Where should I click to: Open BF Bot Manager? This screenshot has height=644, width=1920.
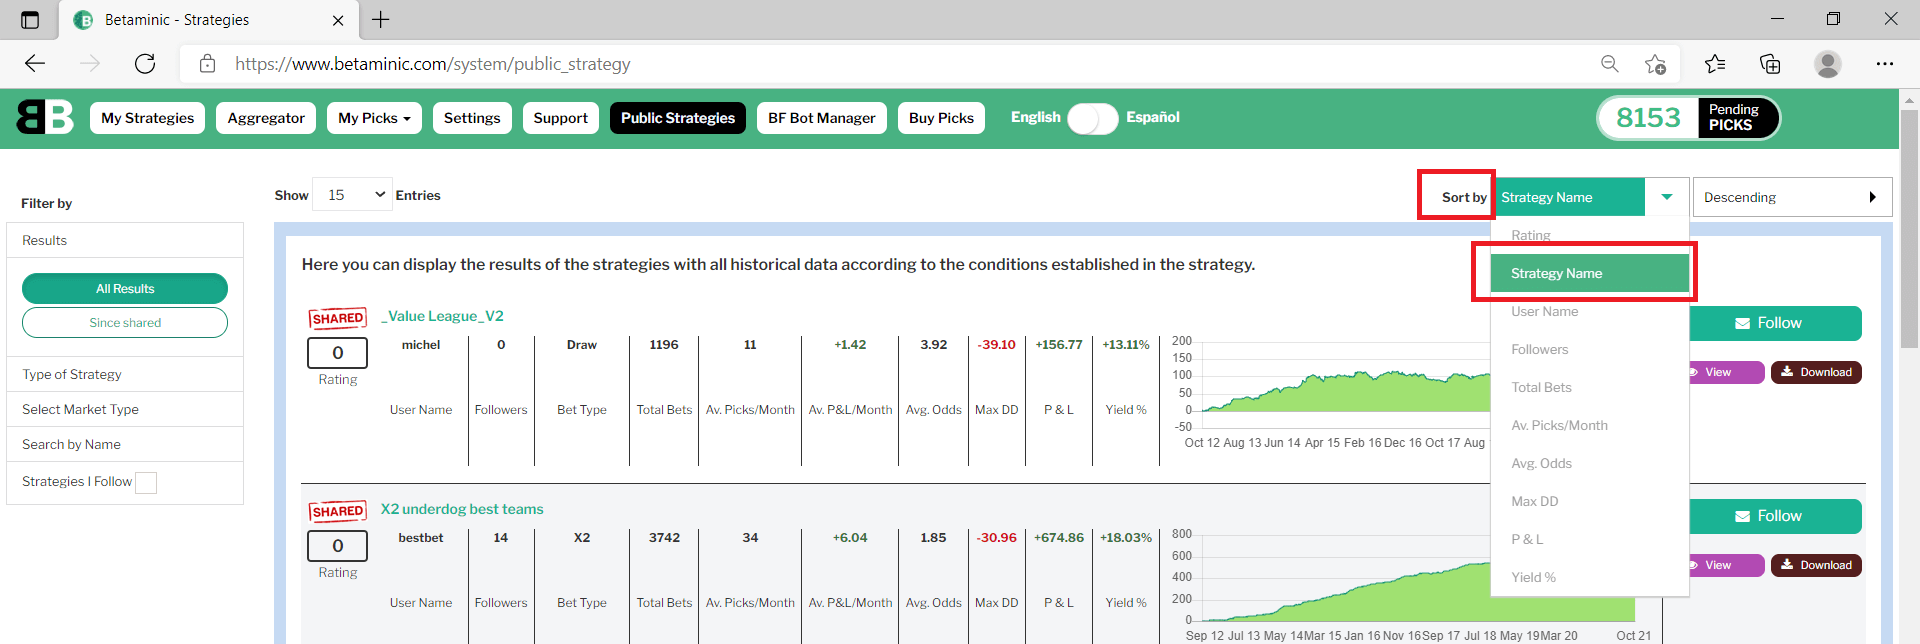pyautogui.click(x=822, y=118)
